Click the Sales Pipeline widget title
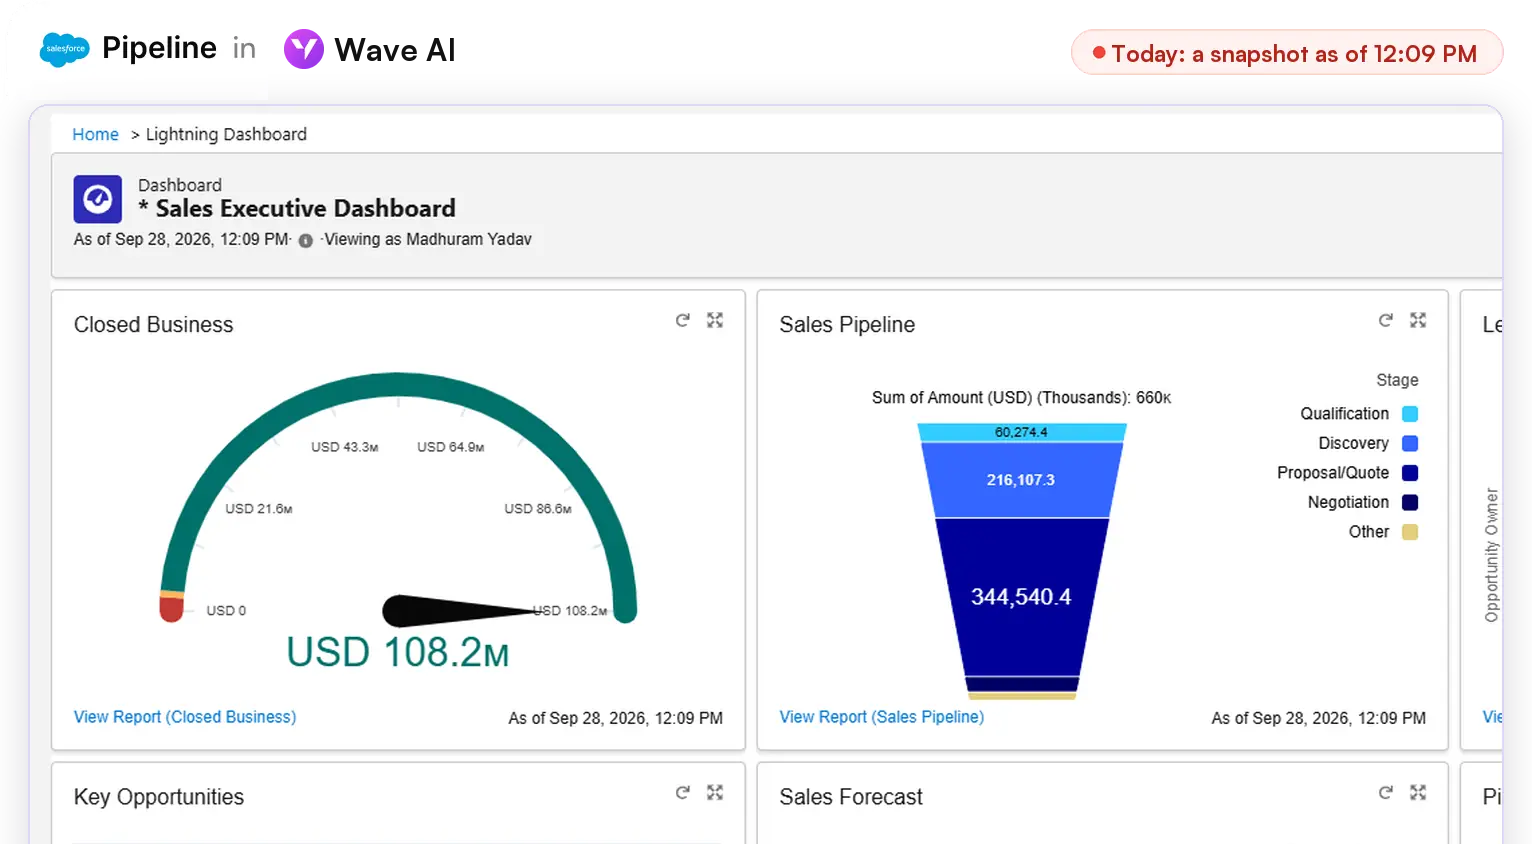Image resolution: width=1532 pixels, height=844 pixels. (847, 325)
